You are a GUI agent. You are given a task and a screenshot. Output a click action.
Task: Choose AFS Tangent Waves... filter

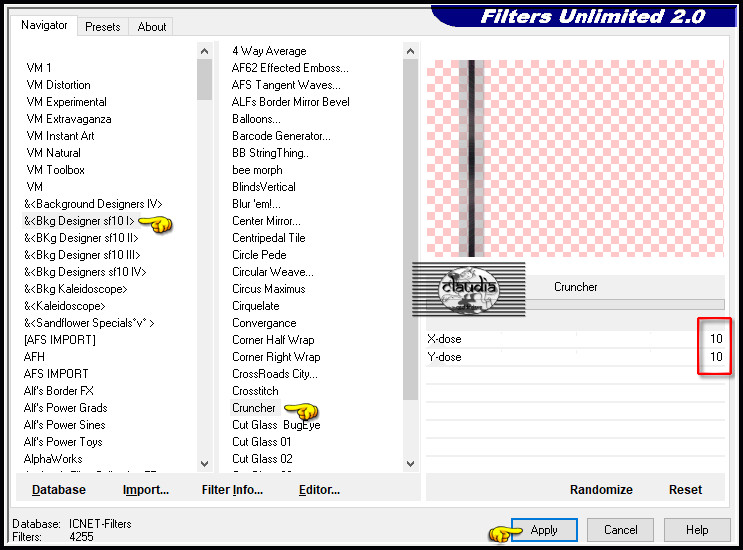[x=286, y=85]
